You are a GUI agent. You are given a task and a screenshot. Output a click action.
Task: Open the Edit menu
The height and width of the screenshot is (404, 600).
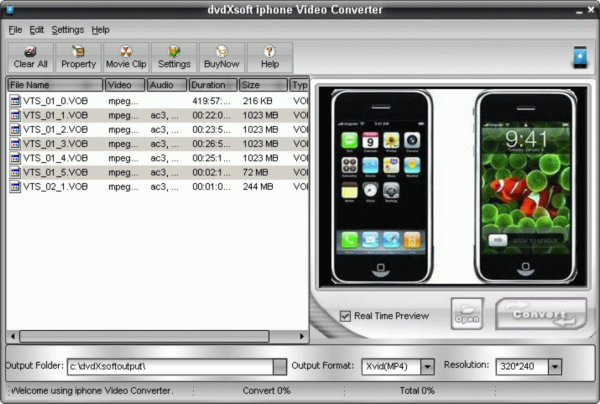pyautogui.click(x=37, y=30)
